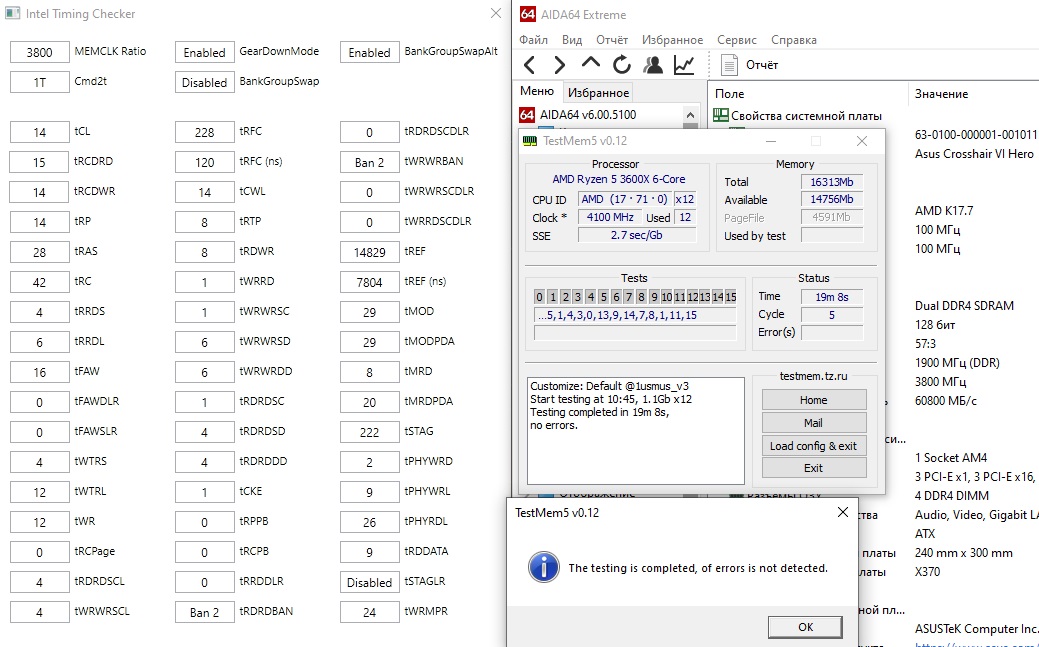Click the tPHYRDL value field 26
The width and height of the screenshot is (1039, 647).
(370, 522)
